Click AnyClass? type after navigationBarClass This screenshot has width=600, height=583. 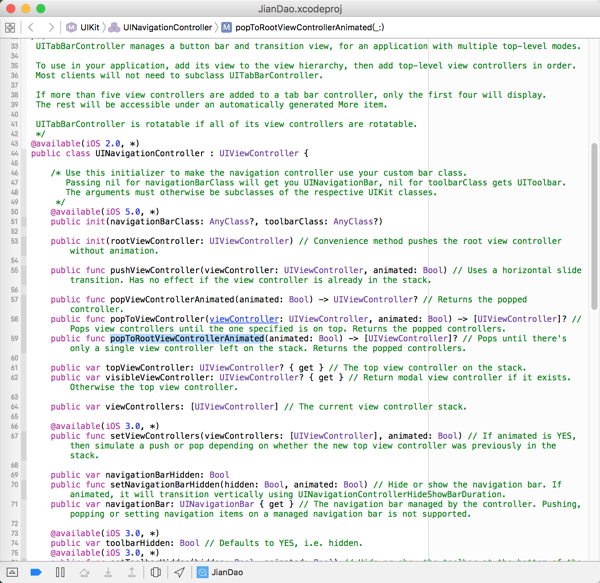coord(232,221)
